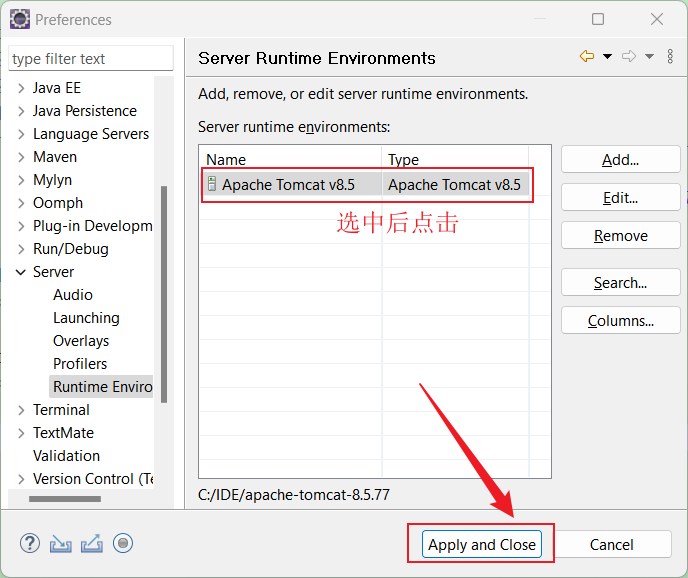Viewport: 688px width, 578px height.
Task: Expand the Maven tree node
Action: coord(21,157)
